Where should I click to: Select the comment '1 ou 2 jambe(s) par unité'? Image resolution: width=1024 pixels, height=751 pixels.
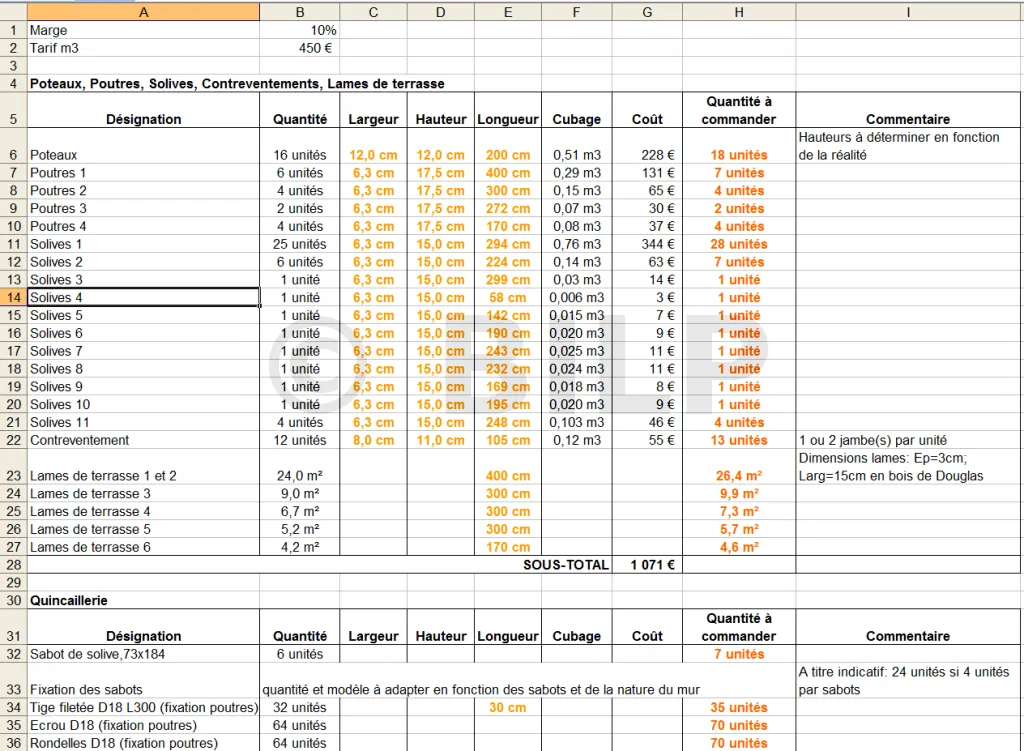point(908,440)
